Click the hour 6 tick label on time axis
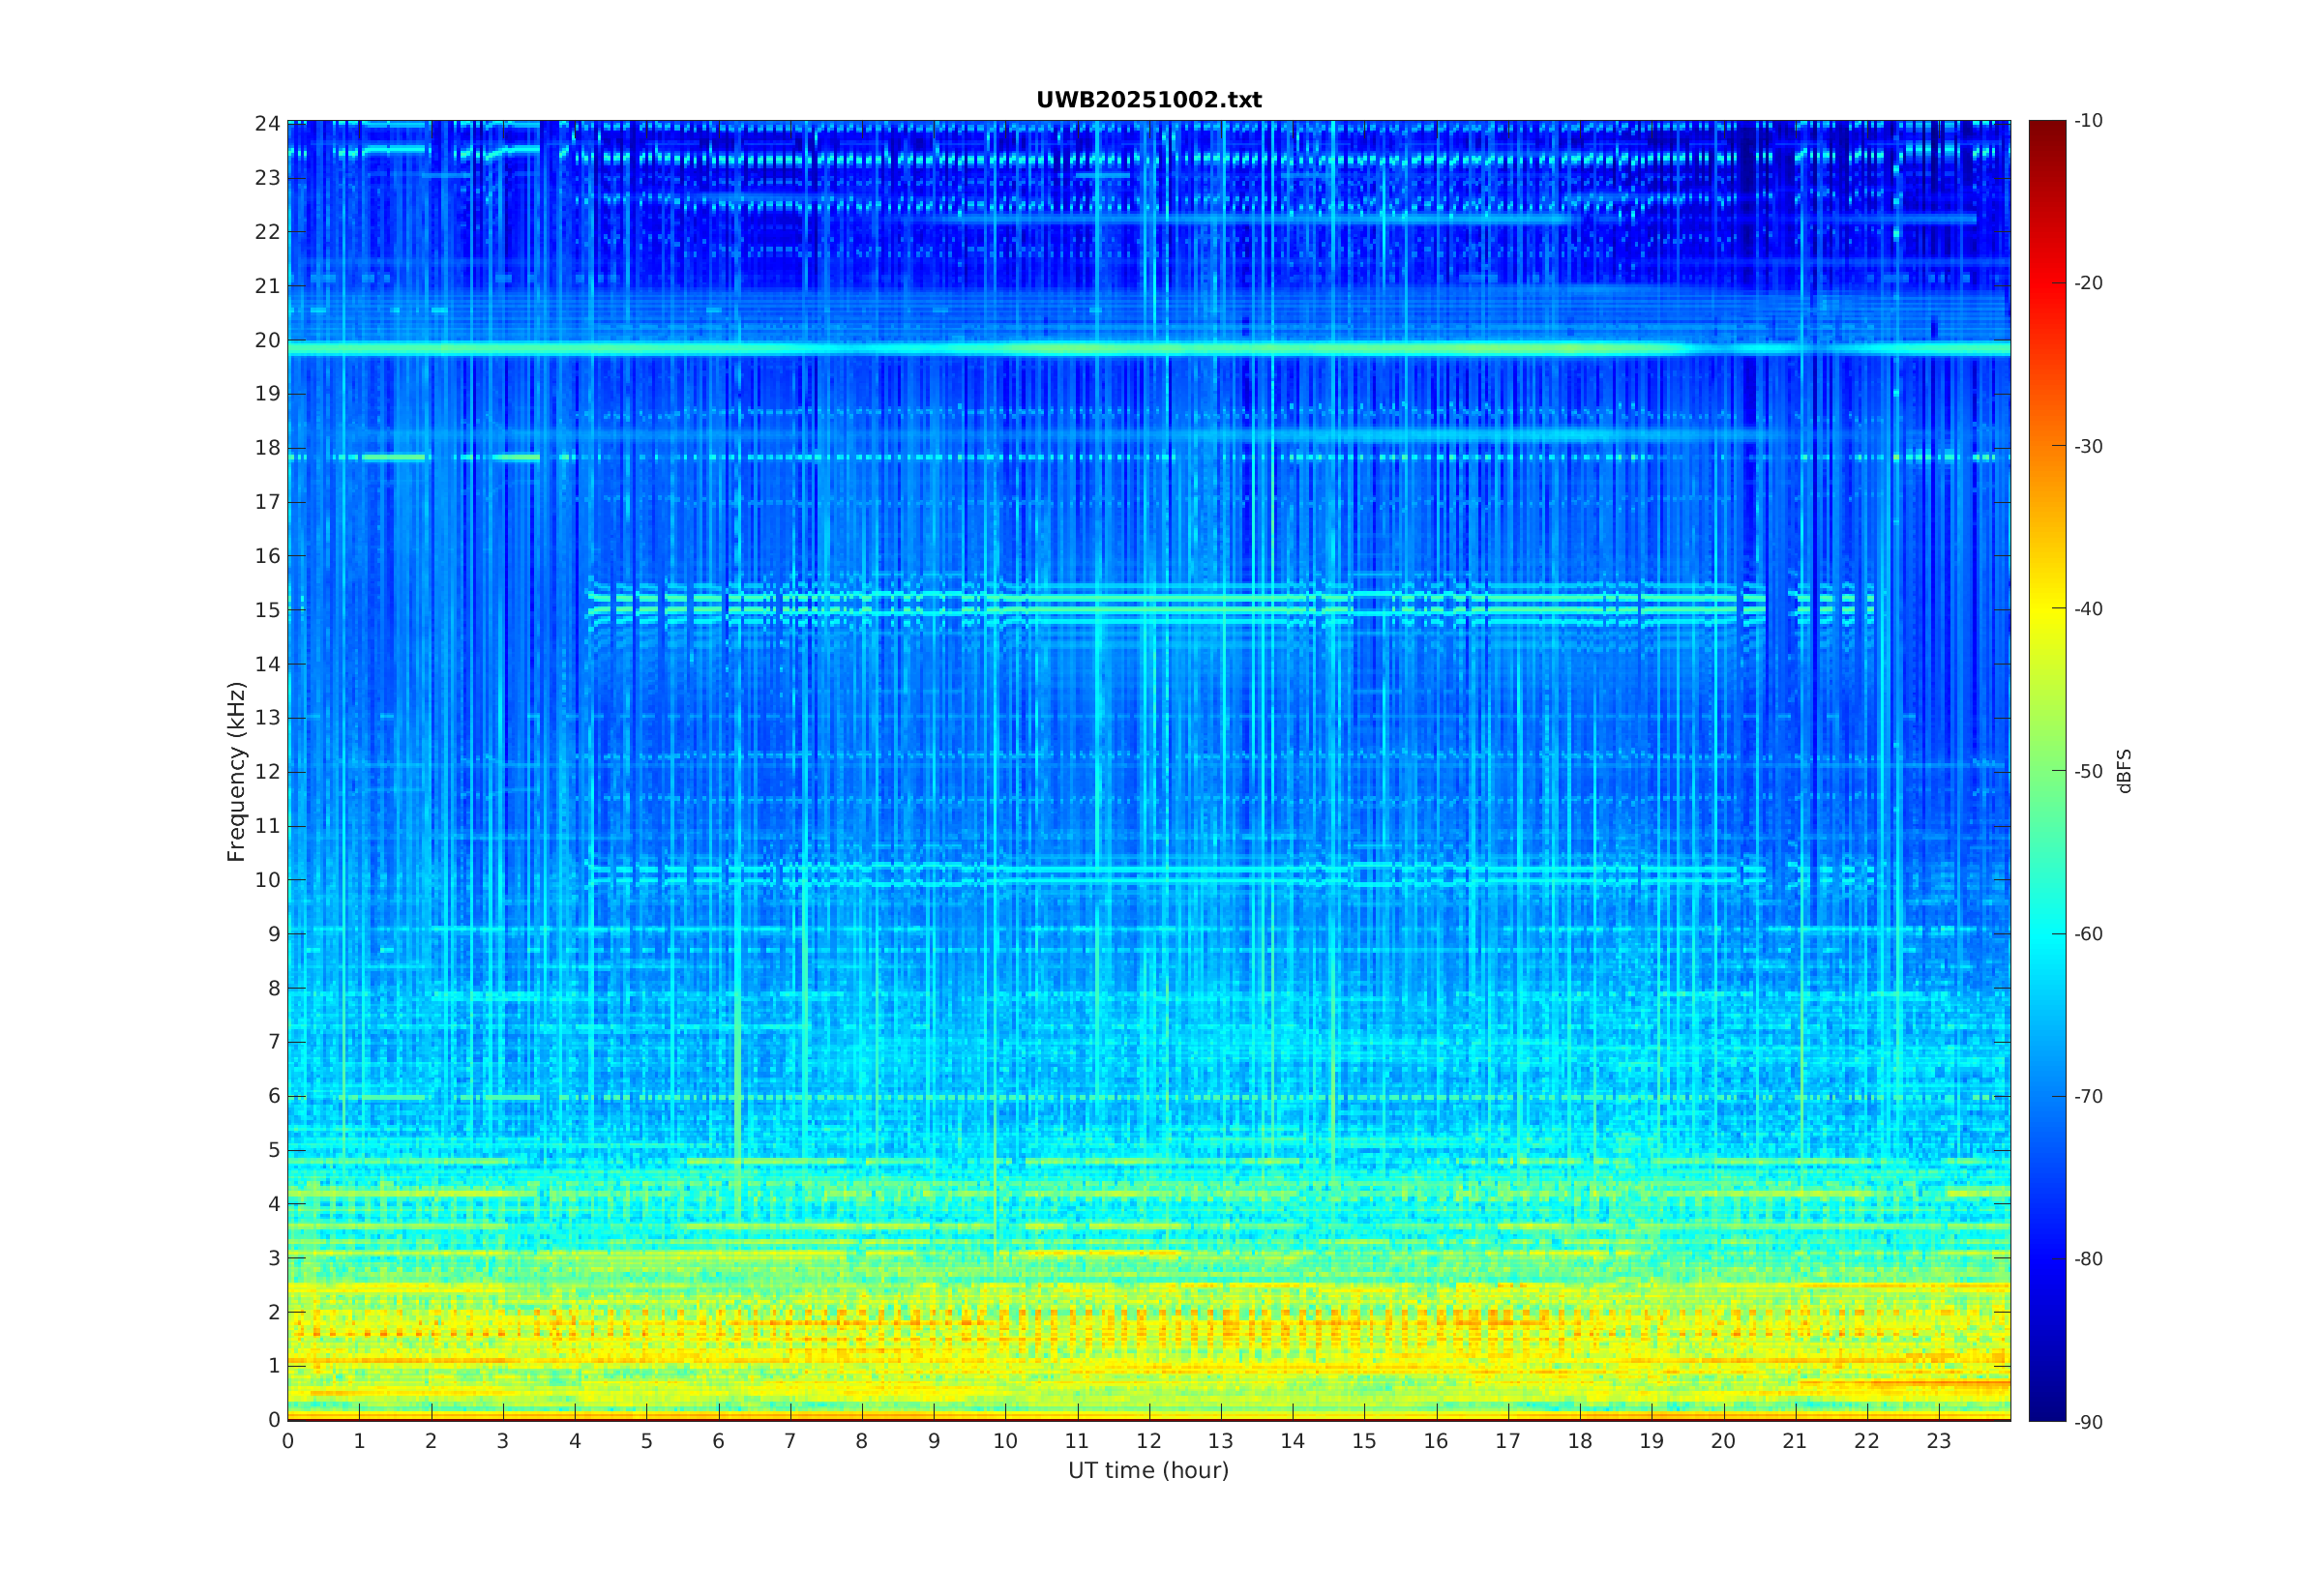Screen dimensions: 2322x1596 tap(718, 1441)
